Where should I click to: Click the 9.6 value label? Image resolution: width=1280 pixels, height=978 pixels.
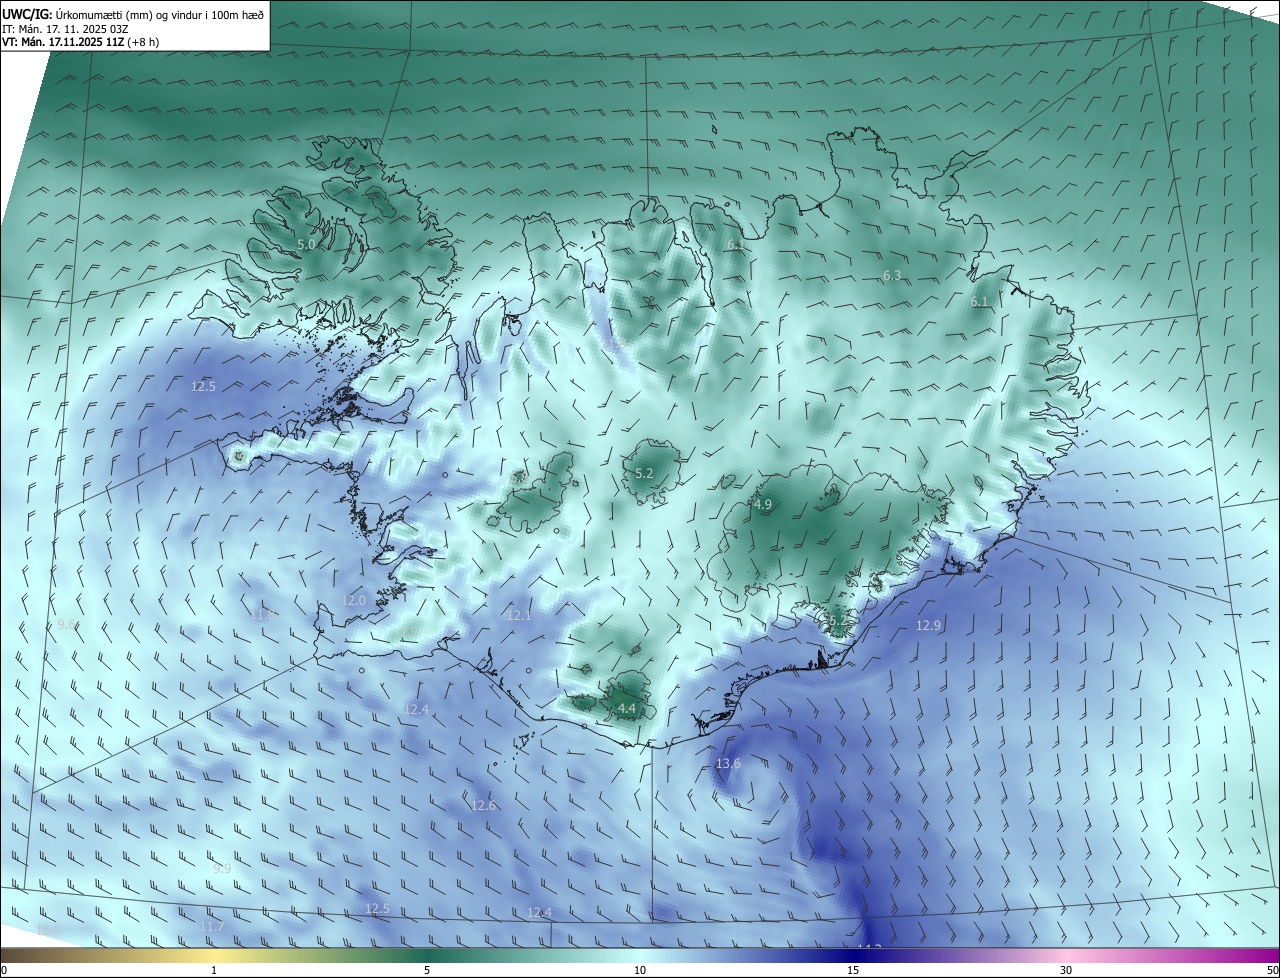coord(66,624)
